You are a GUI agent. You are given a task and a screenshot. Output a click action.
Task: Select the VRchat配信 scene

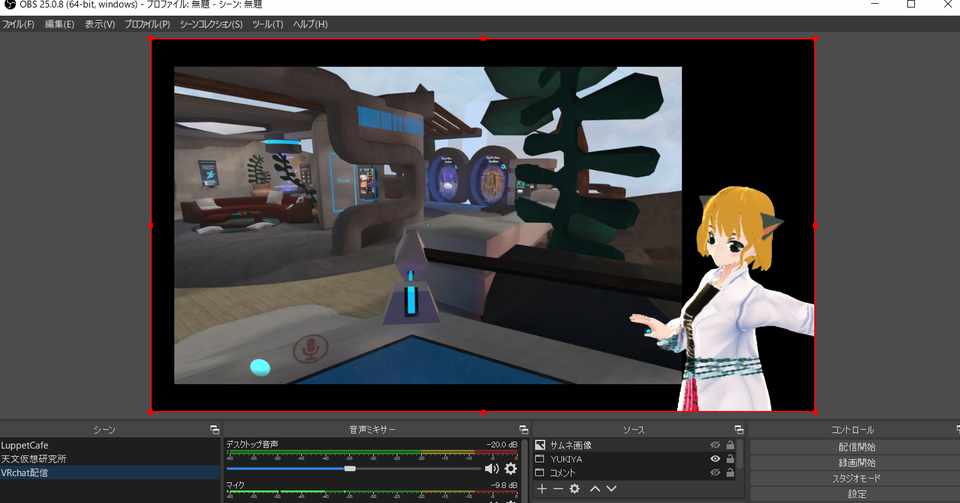110,473
